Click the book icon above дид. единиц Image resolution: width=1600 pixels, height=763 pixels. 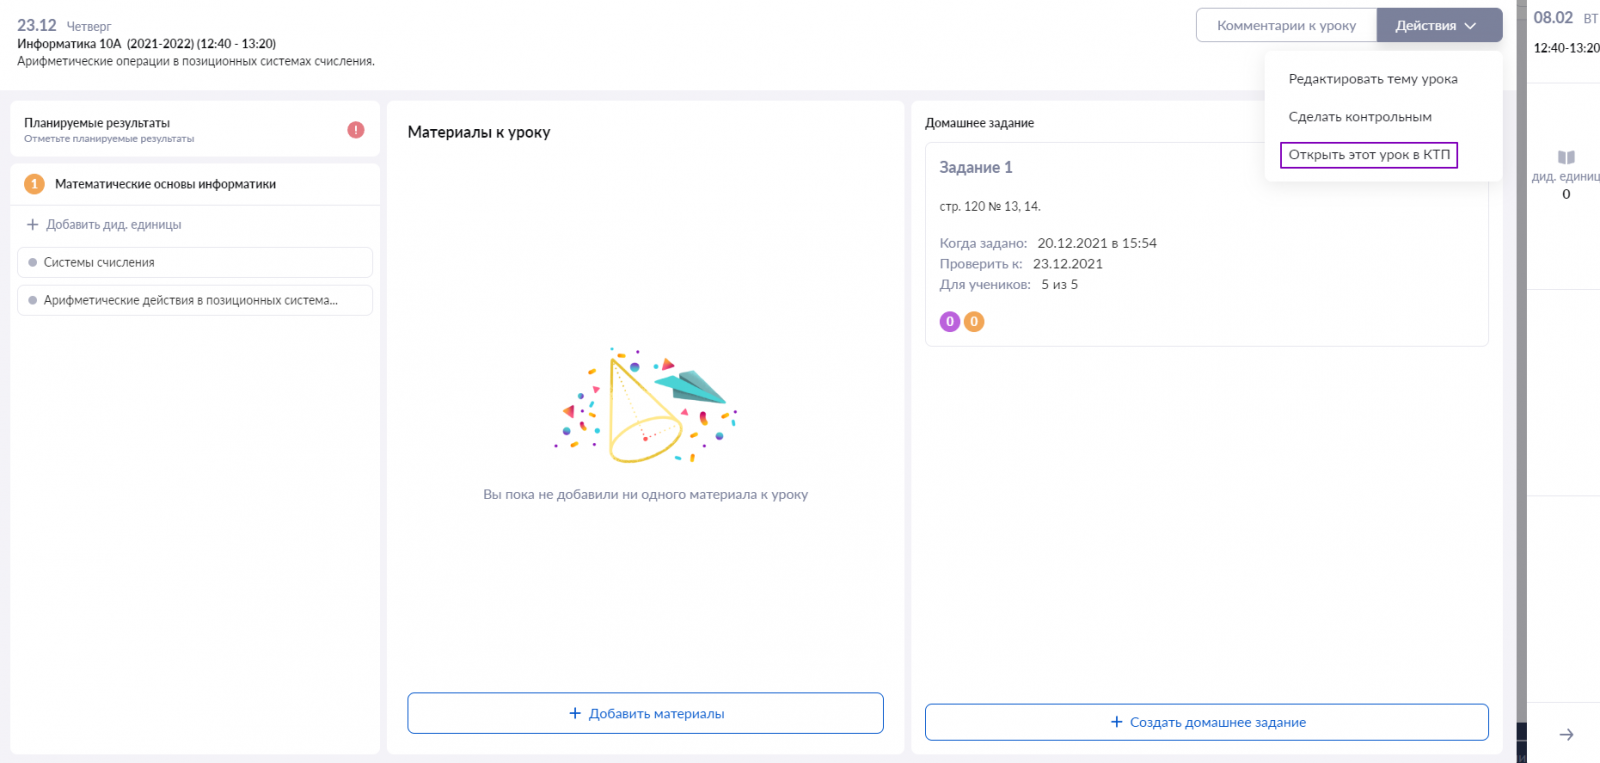pyautogui.click(x=1566, y=157)
